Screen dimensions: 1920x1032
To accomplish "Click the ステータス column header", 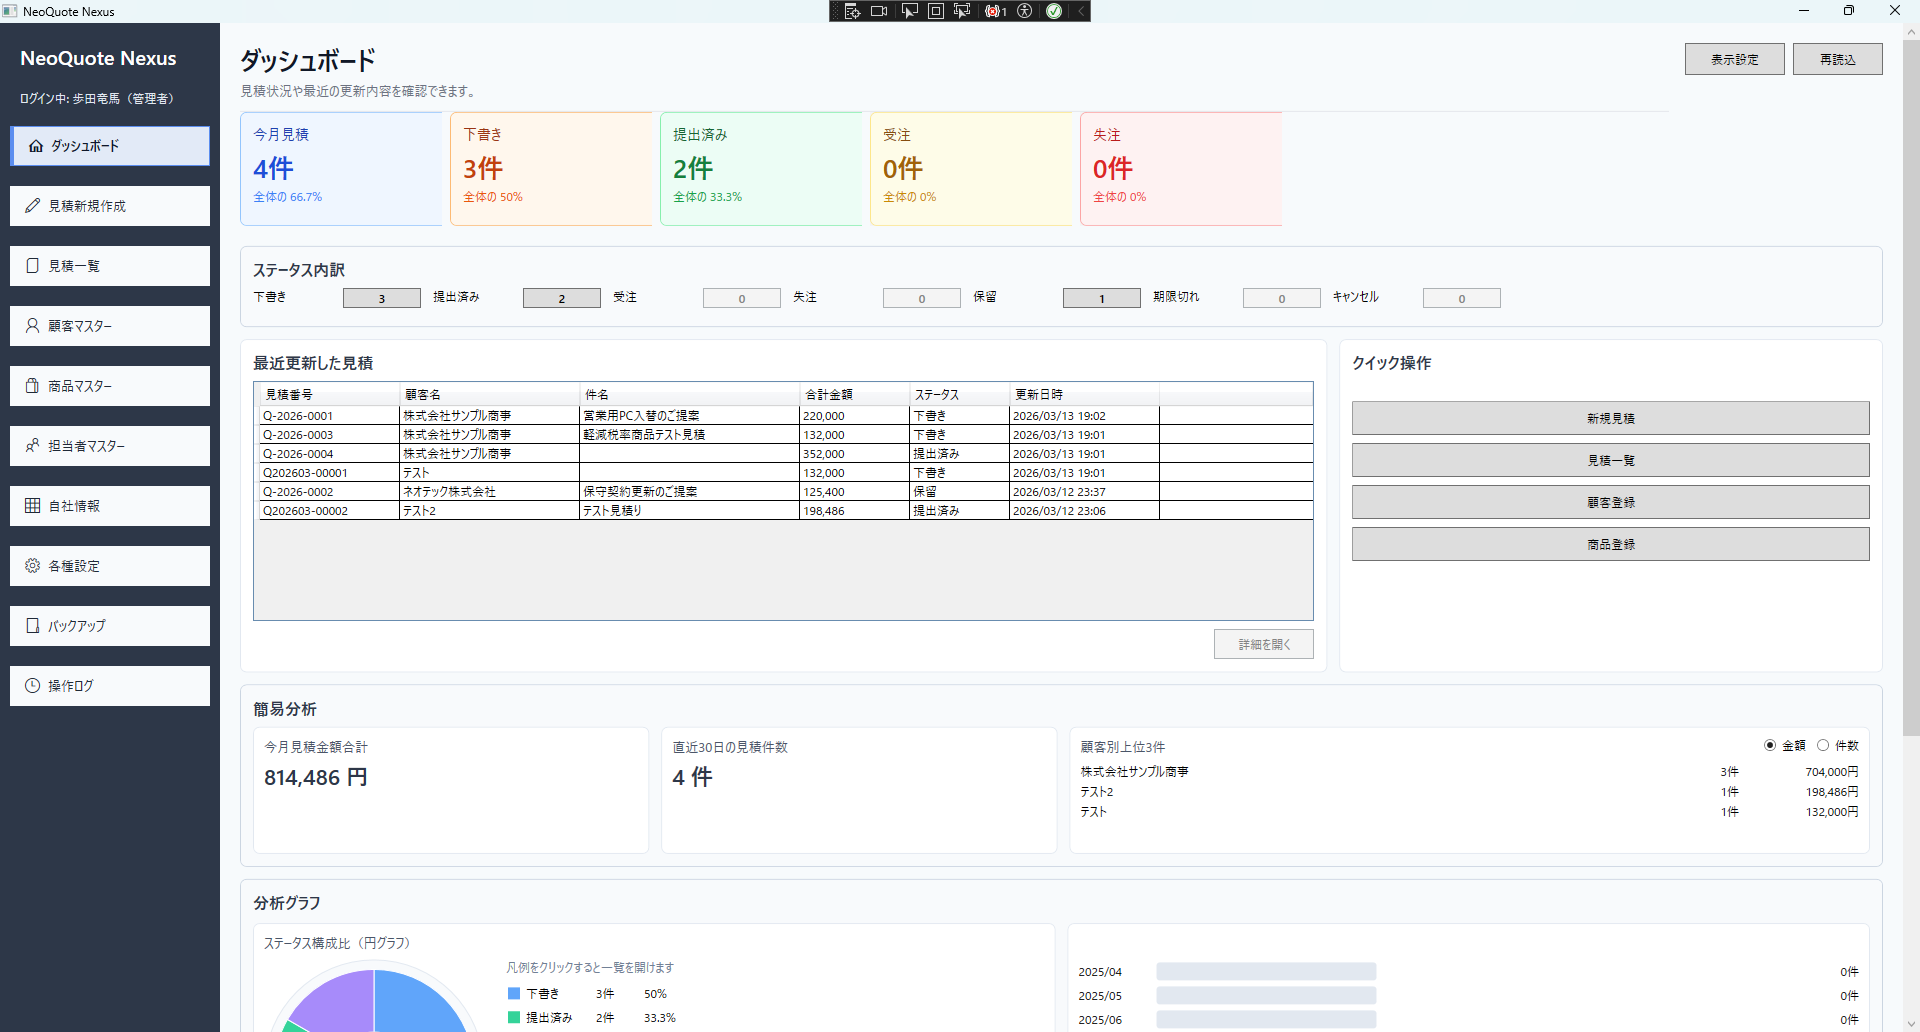I will (x=959, y=394).
